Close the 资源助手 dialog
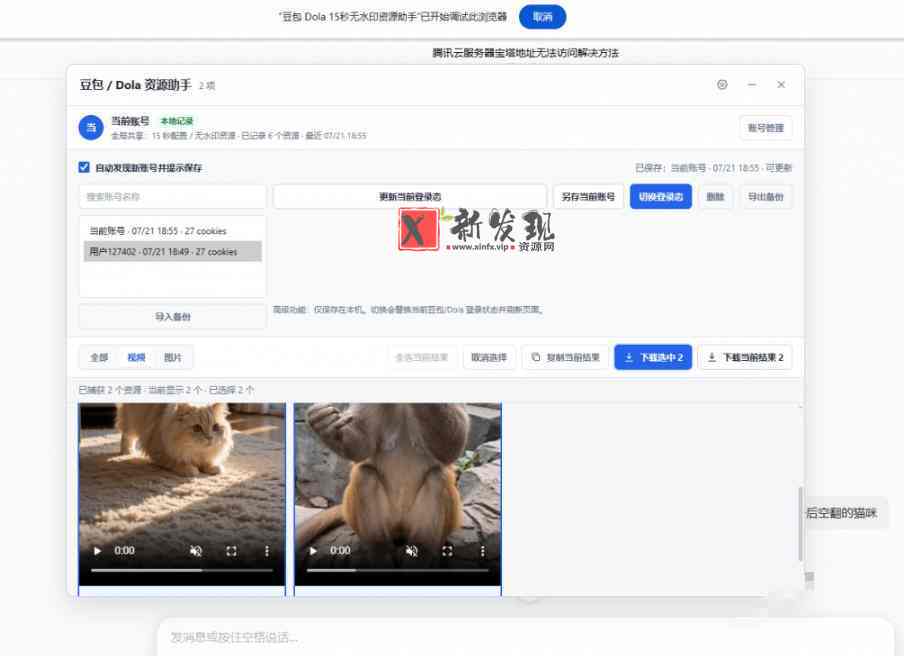The width and height of the screenshot is (904, 656). tap(781, 85)
